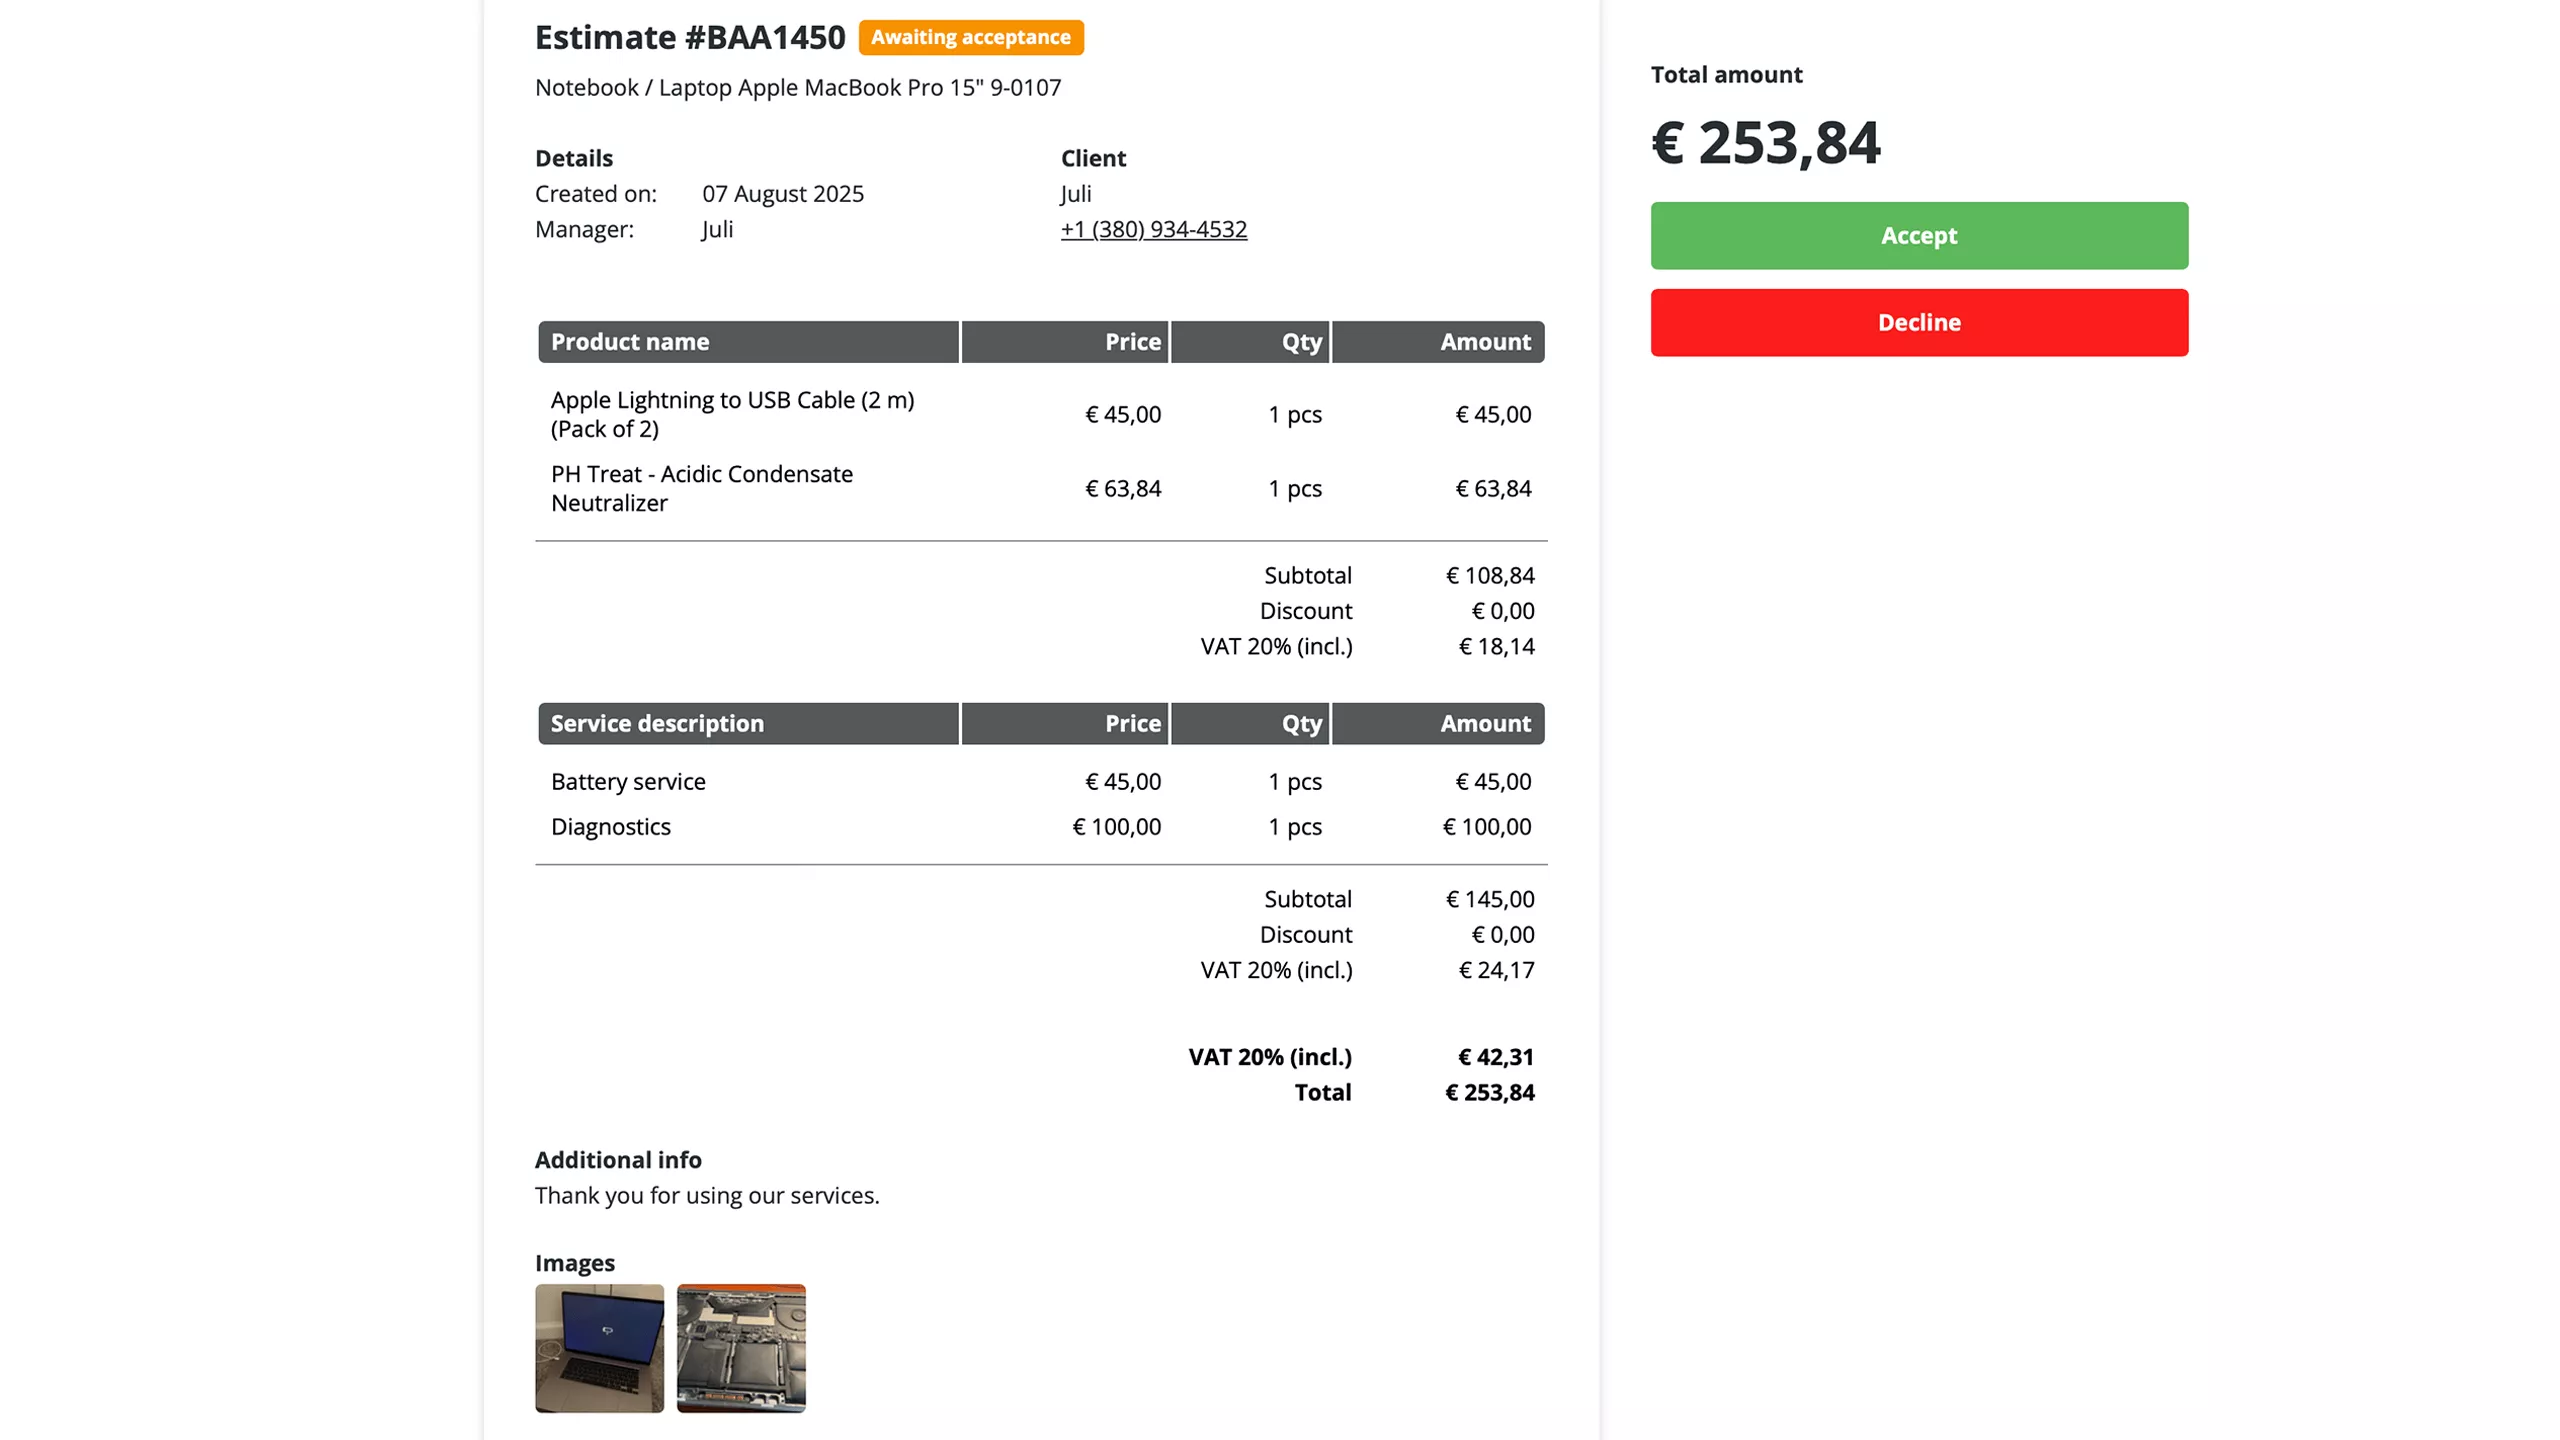Open the disassembled MacBook image thumbnail
Image resolution: width=2560 pixels, height=1440 pixels.
click(x=740, y=1348)
